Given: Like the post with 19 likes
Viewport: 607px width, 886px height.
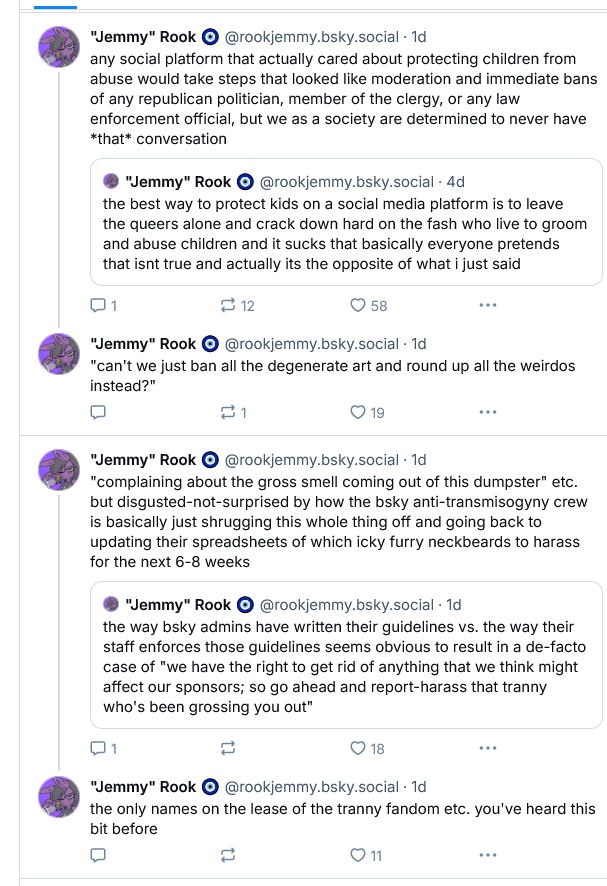Looking at the screenshot, I should point(358,411).
